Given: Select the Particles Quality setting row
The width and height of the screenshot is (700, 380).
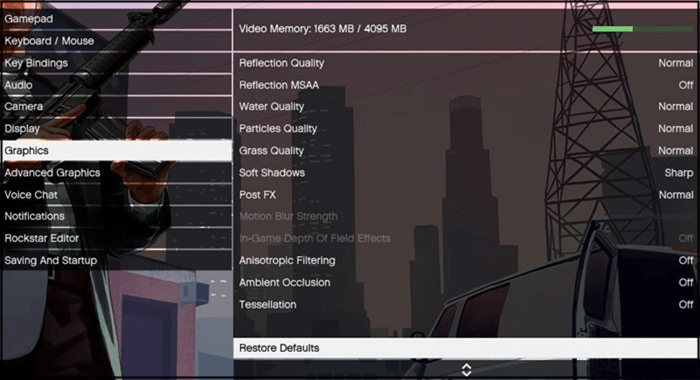Looking at the screenshot, I should pyautogui.click(x=465, y=129).
